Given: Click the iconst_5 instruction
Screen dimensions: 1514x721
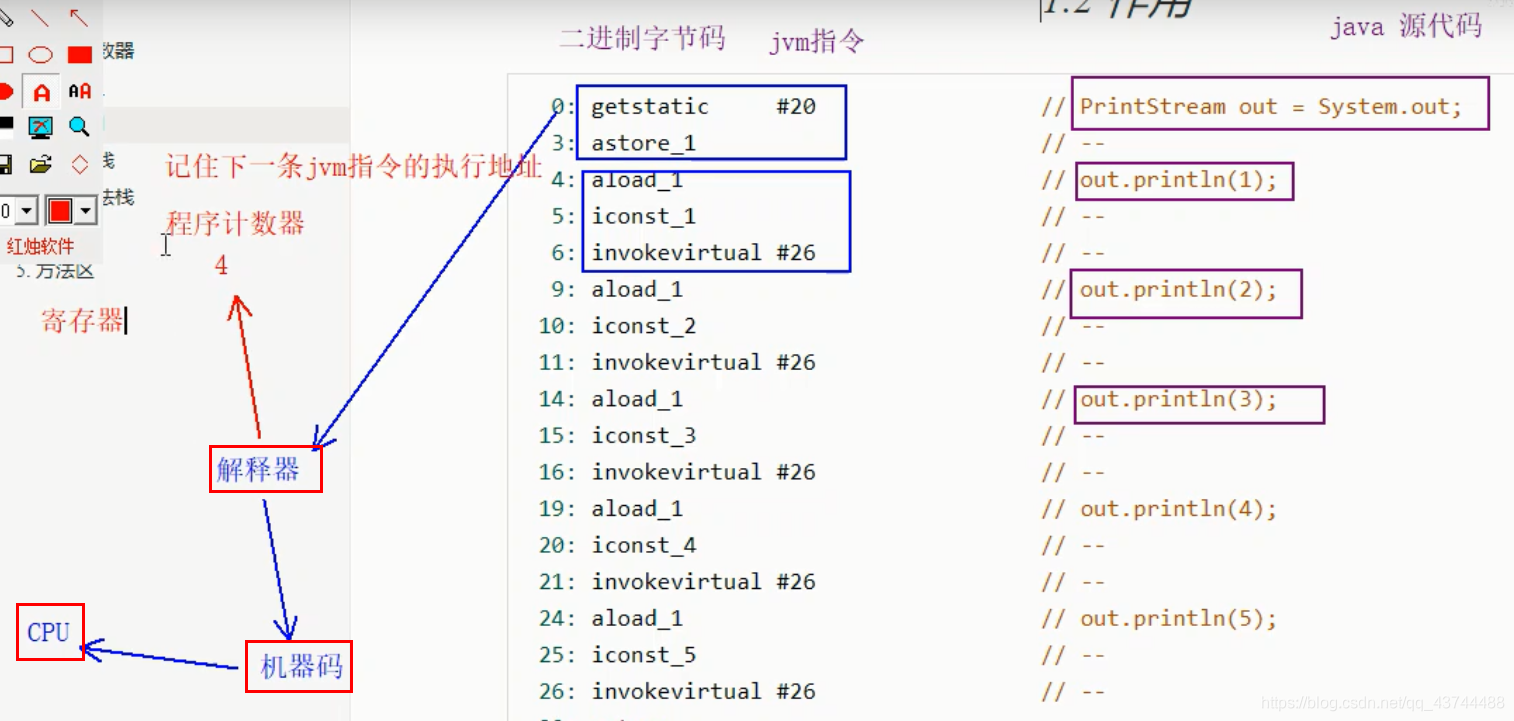Looking at the screenshot, I should click(x=643, y=655).
